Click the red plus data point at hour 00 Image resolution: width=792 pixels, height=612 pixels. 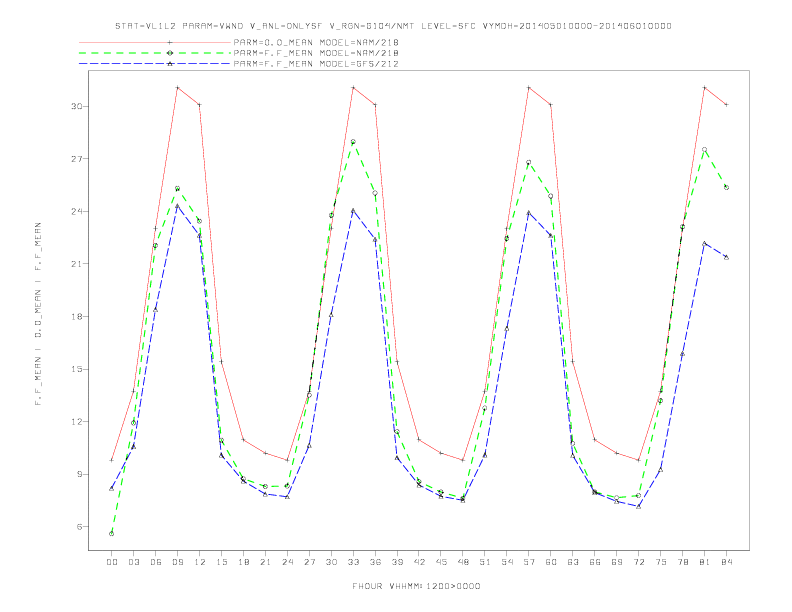112,460
